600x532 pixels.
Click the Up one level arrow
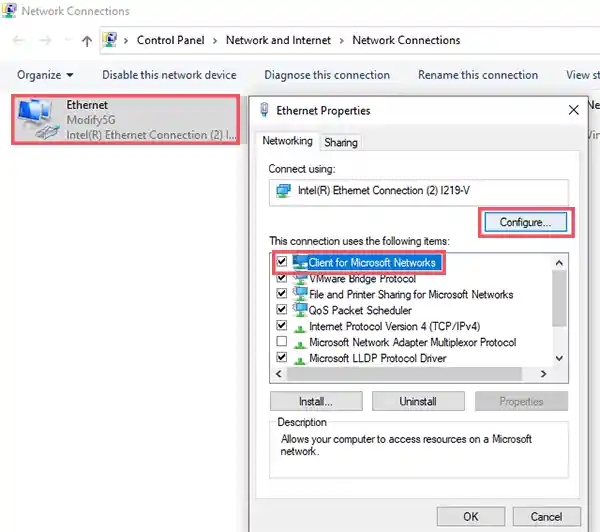87,41
